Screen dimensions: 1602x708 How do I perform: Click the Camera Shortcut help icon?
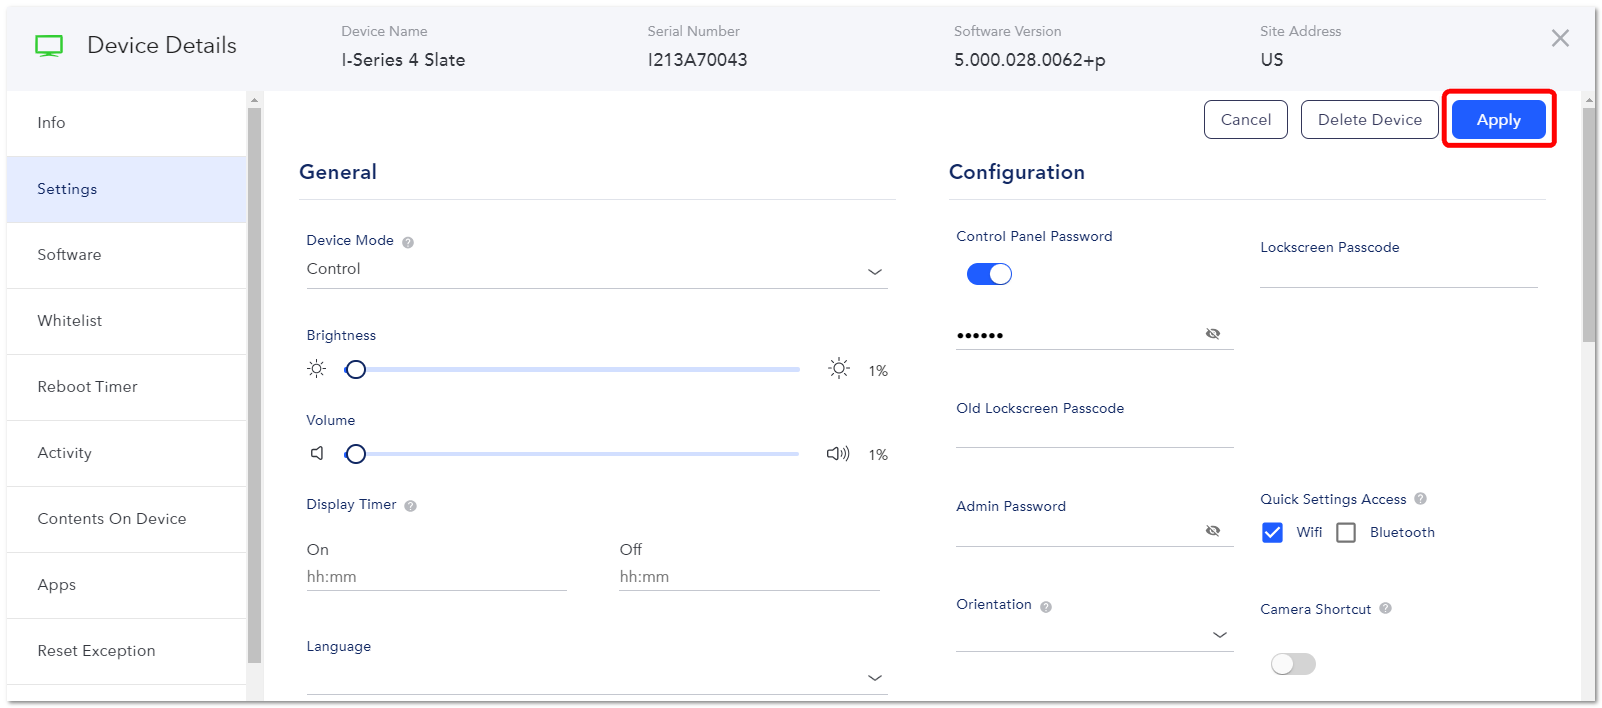pyautogui.click(x=1385, y=608)
